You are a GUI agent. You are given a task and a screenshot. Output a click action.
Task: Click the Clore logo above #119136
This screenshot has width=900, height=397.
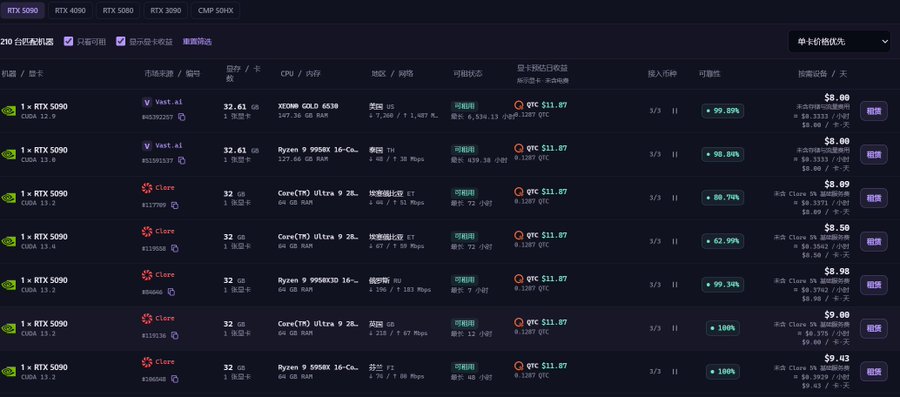tap(147, 318)
